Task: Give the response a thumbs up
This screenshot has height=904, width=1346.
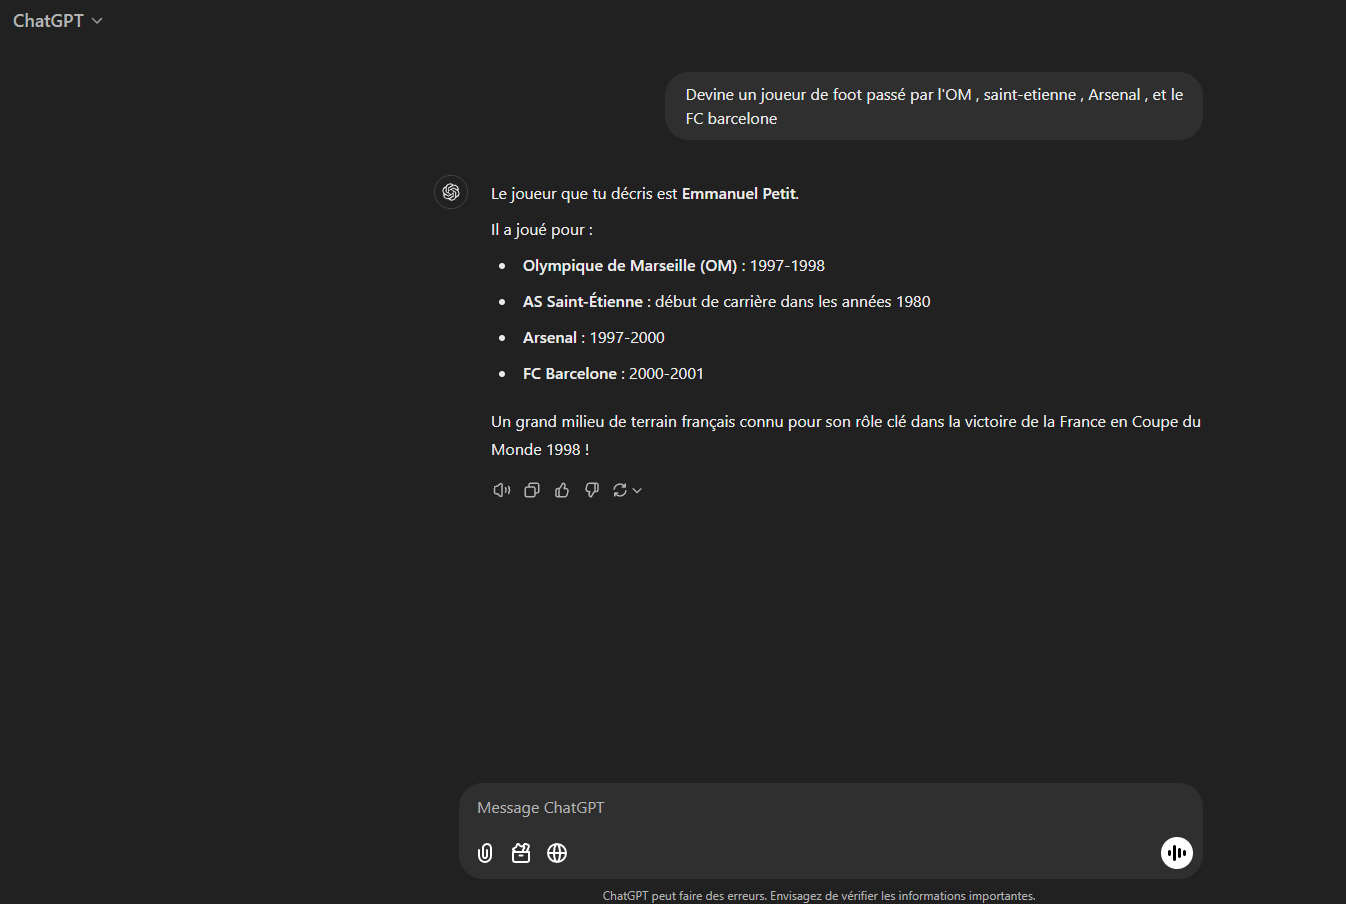Action: tap(562, 490)
